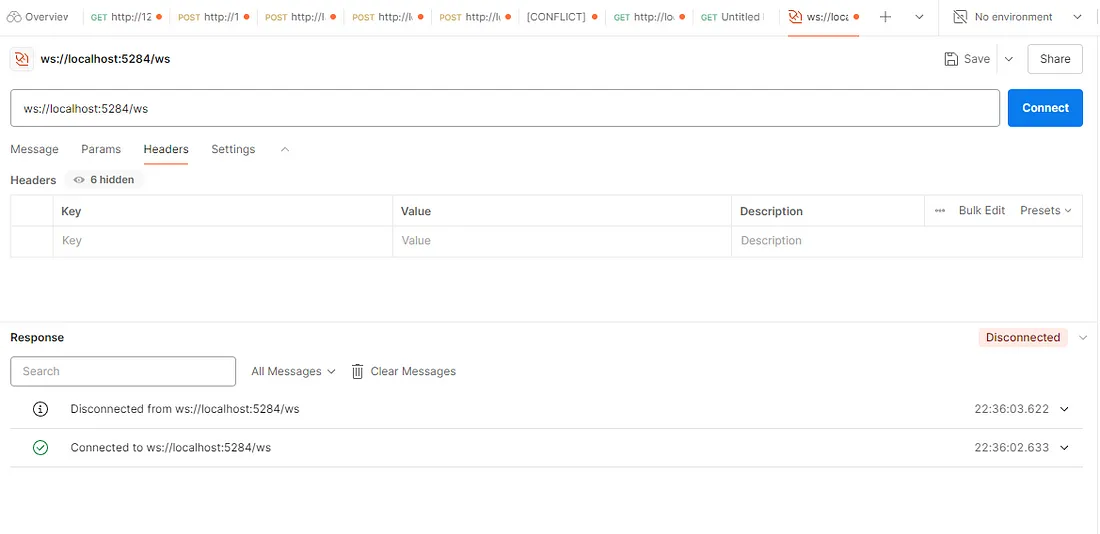Image resolution: width=1100 pixels, height=534 pixels.
Task: Click the WebSocket icon beside the request title
Action: [x=22, y=59]
